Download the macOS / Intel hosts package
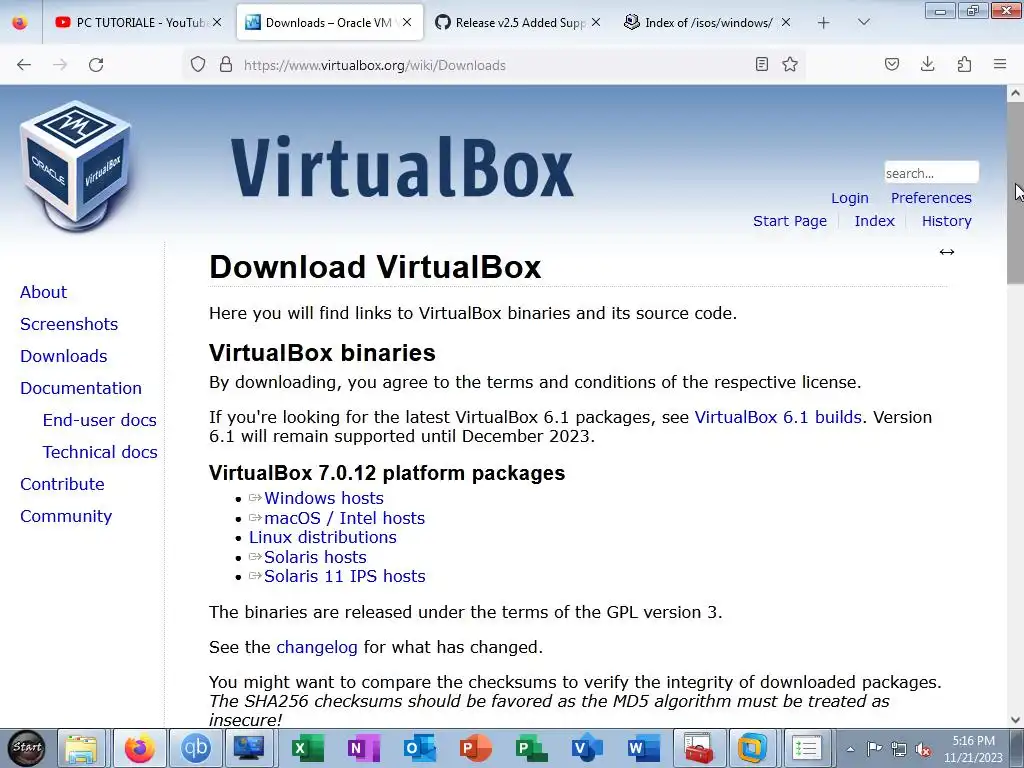The height and width of the screenshot is (768, 1024). pyautogui.click(x=344, y=518)
